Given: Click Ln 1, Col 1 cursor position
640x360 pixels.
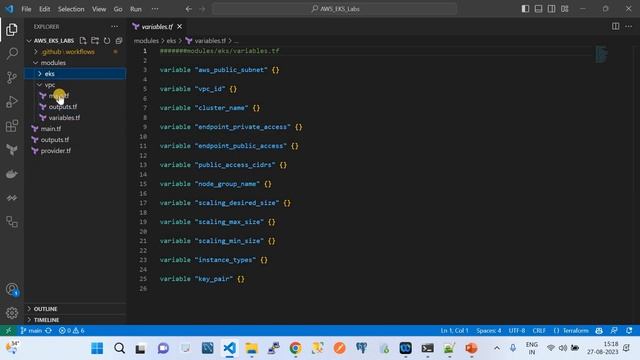Looking at the screenshot, I should (x=454, y=331).
